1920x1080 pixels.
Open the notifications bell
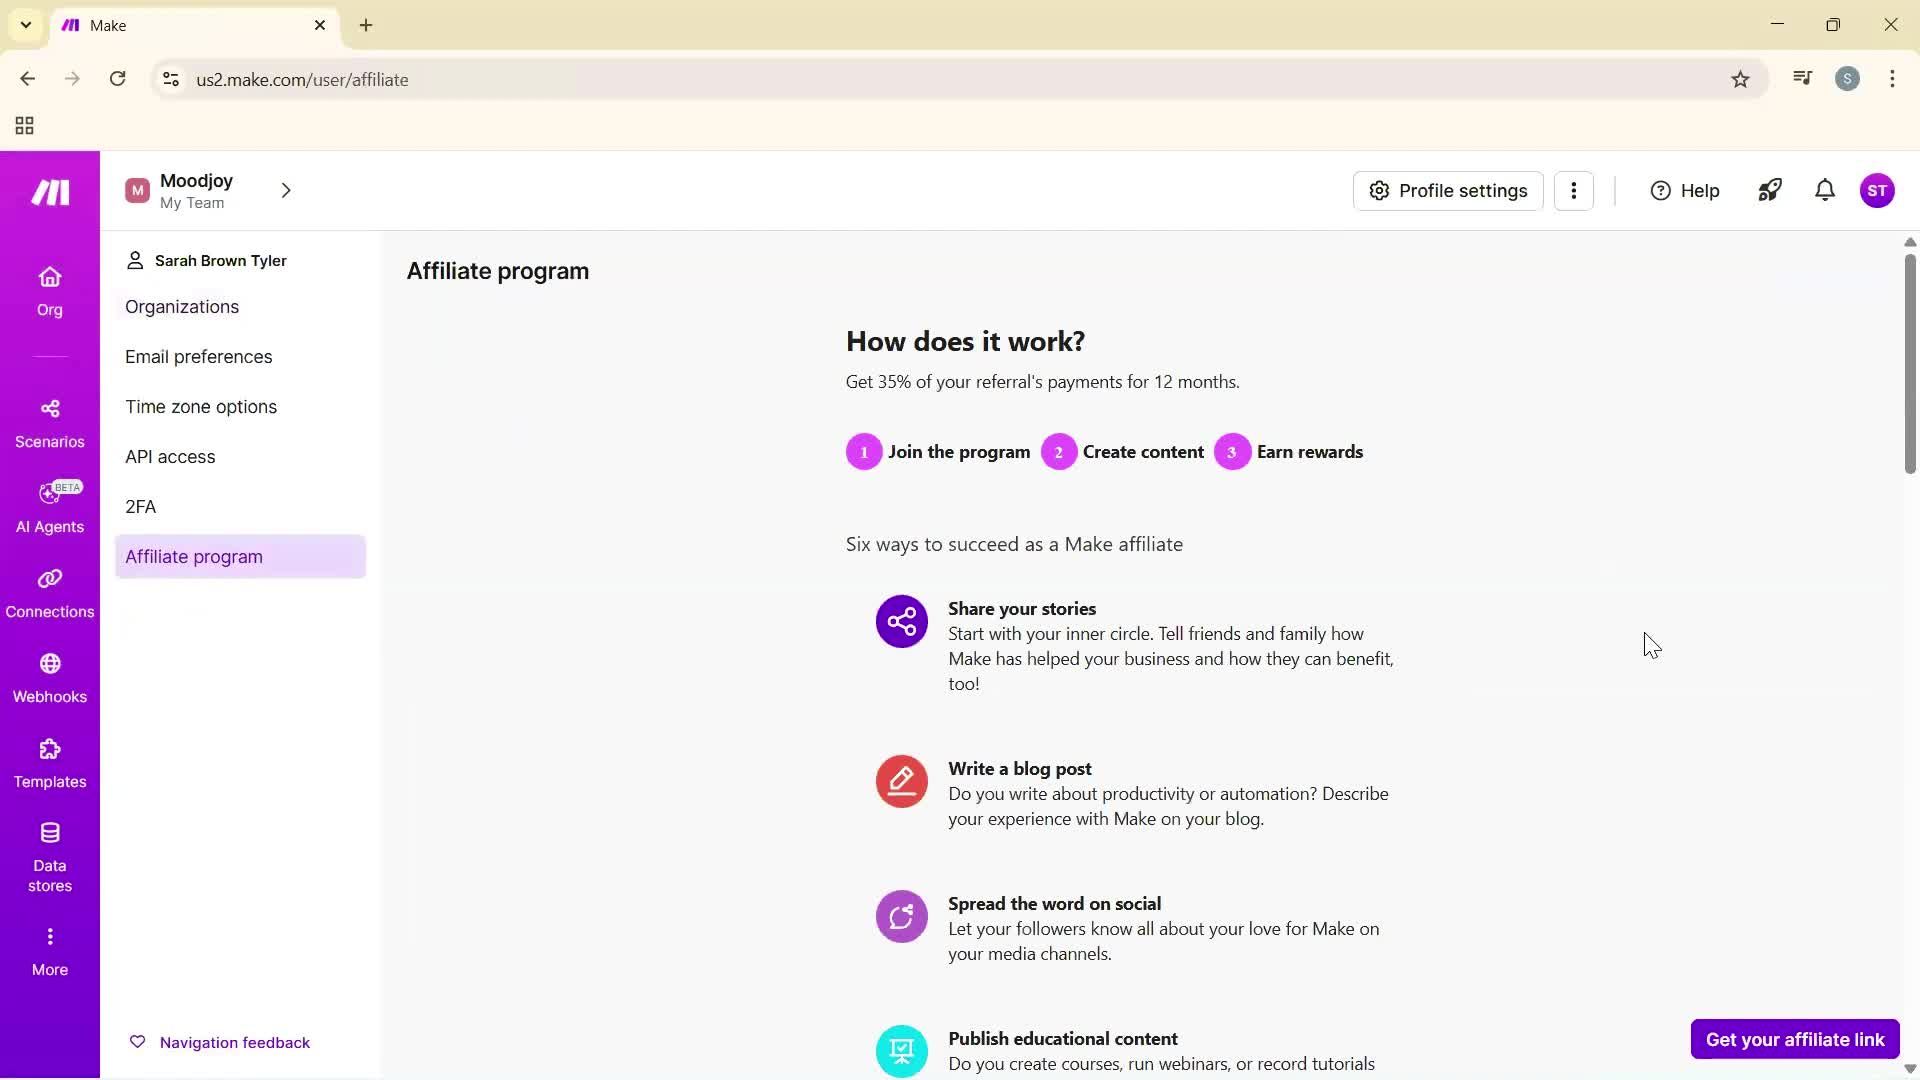pos(1824,190)
